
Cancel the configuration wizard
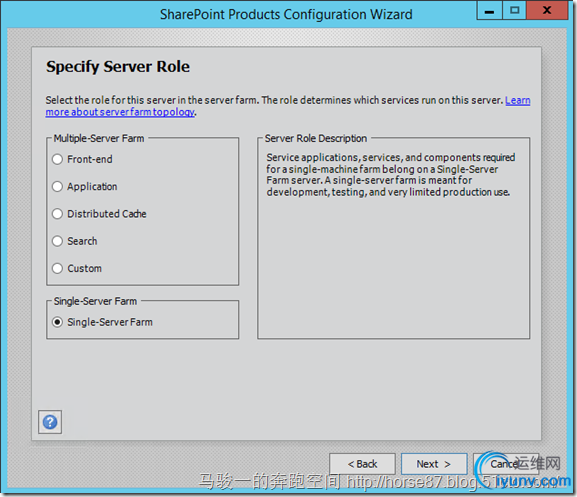click(506, 464)
